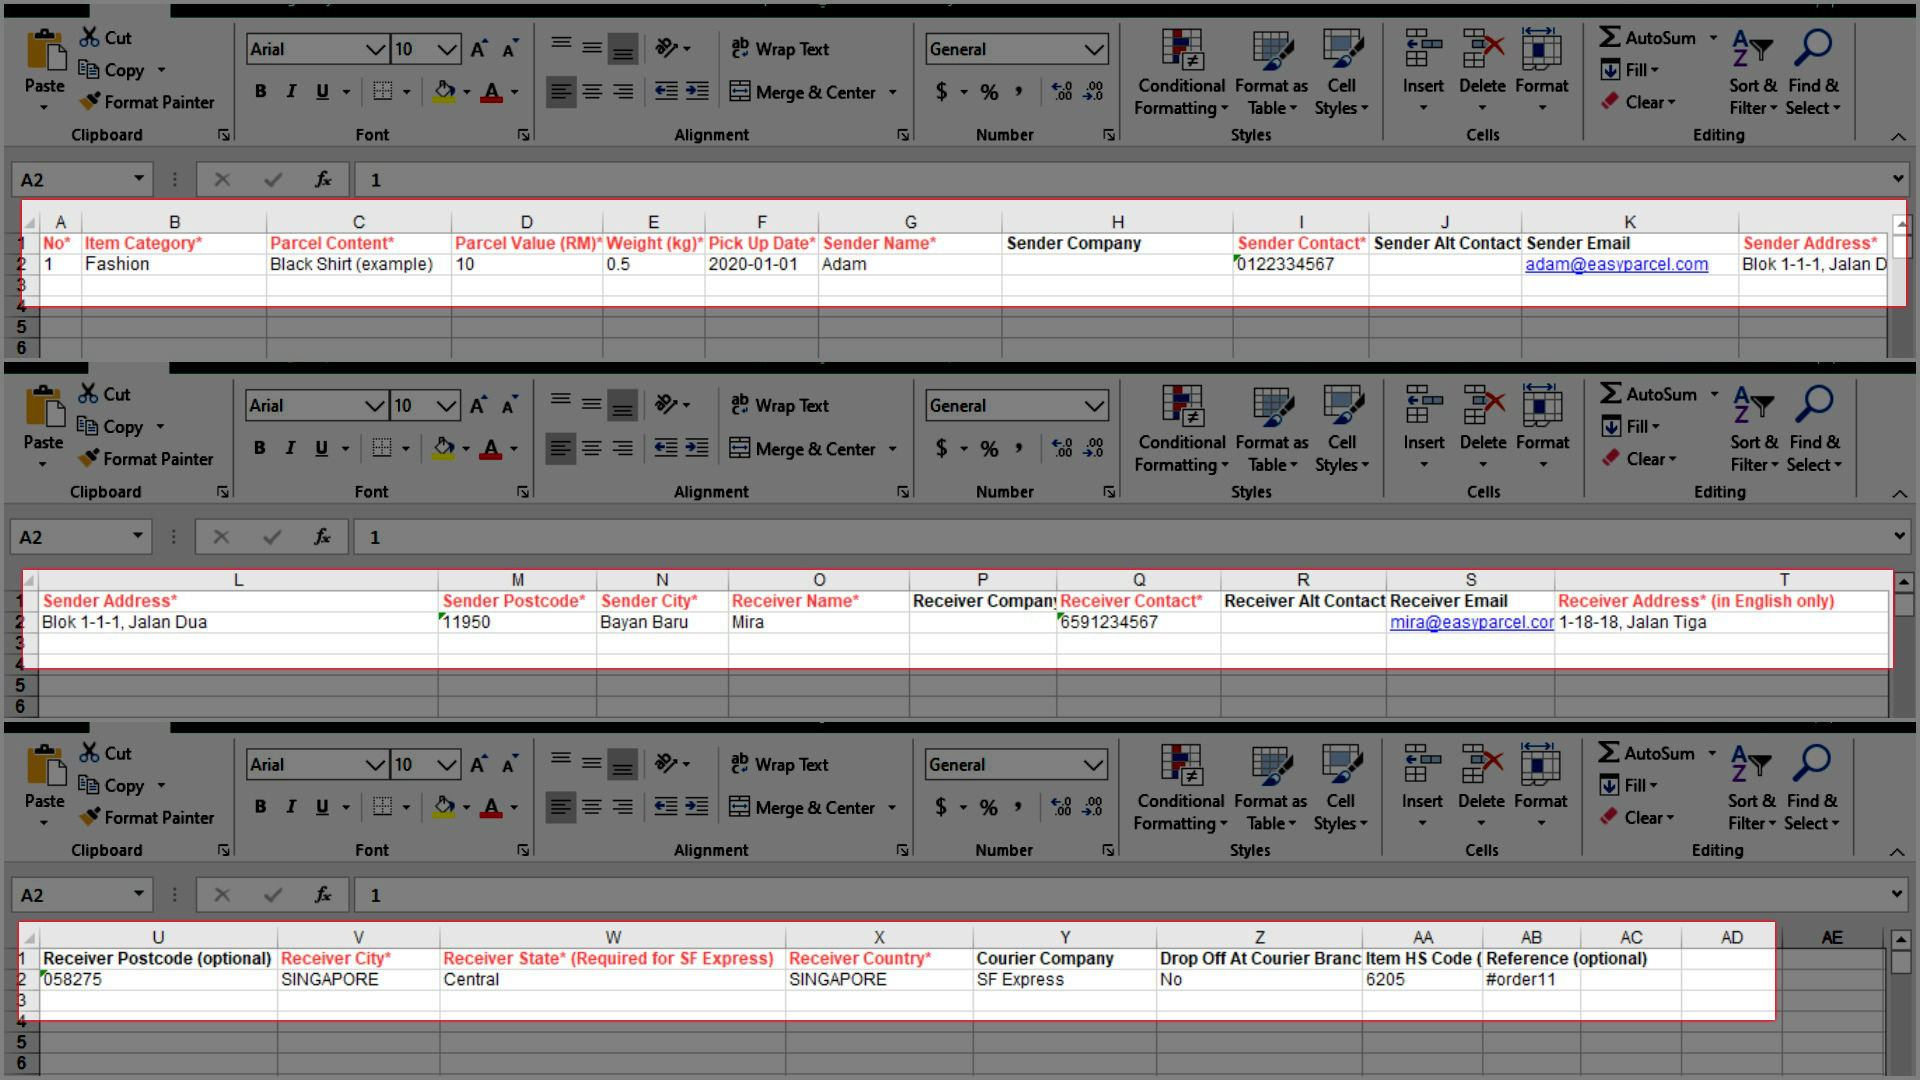Toggle Italic in the middle ribbon
This screenshot has width=1920, height=1080.
tap(290, 448)
